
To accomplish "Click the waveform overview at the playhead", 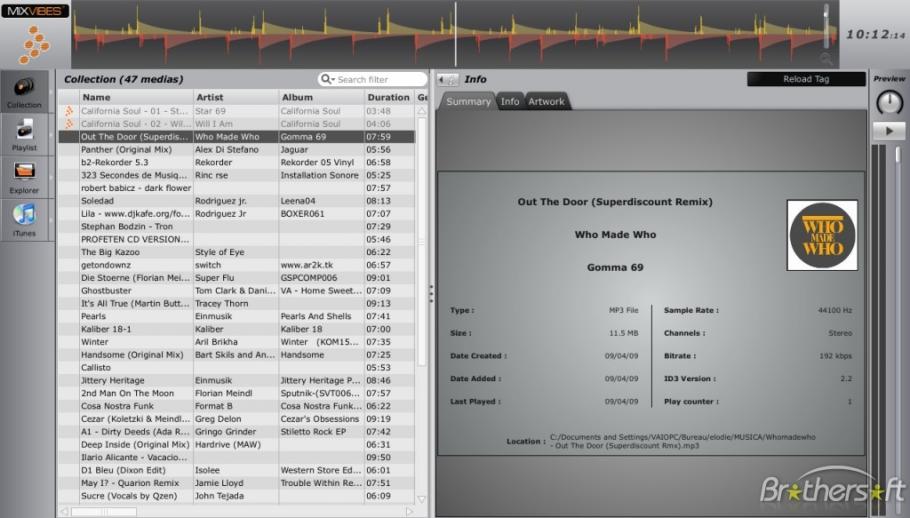I will [x=456, y=34].
